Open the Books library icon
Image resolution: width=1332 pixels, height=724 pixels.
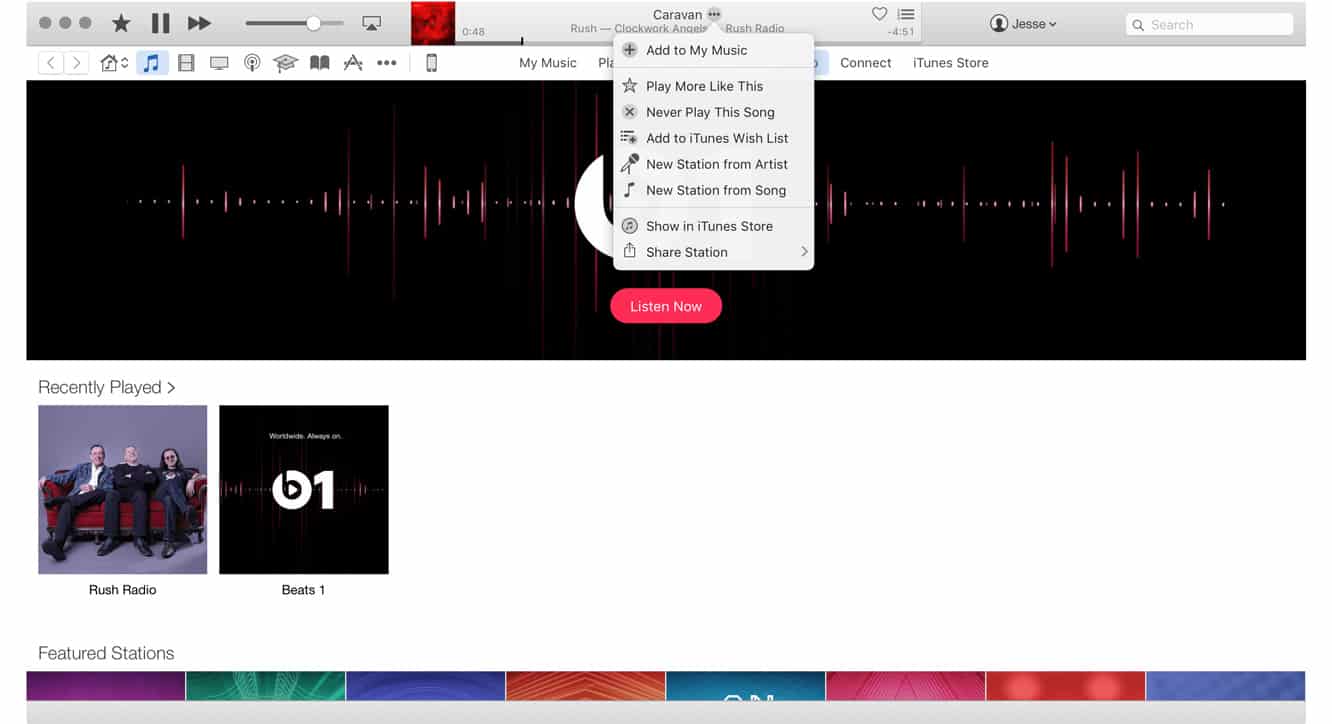coord(320,63)
